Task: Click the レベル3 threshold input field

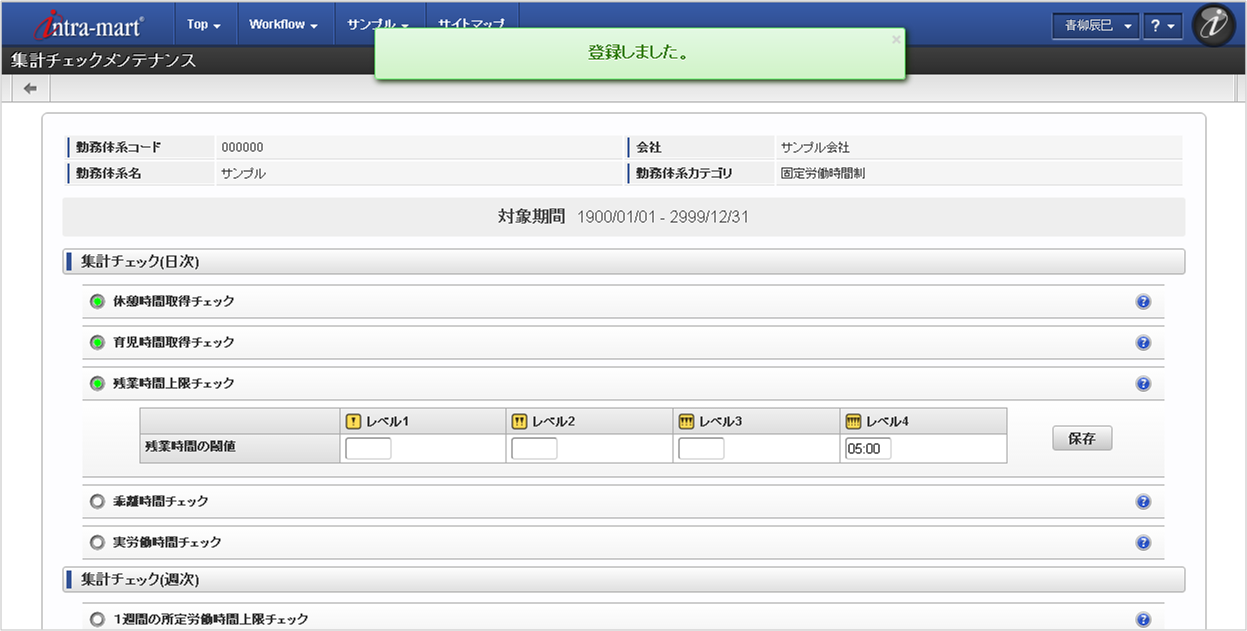Action: (701, 449)
